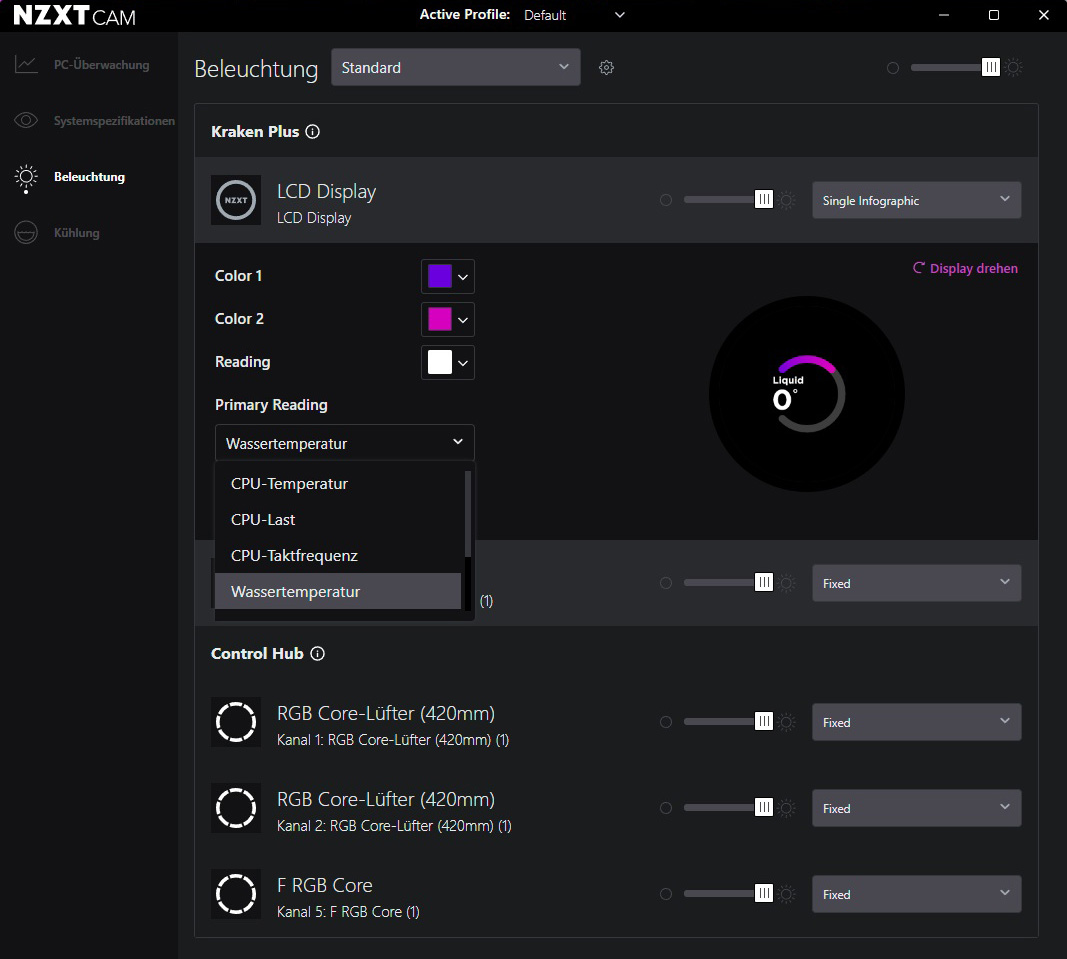
Task: Choose Wassertemperatur from the reading list
Action: coord(338,591)
